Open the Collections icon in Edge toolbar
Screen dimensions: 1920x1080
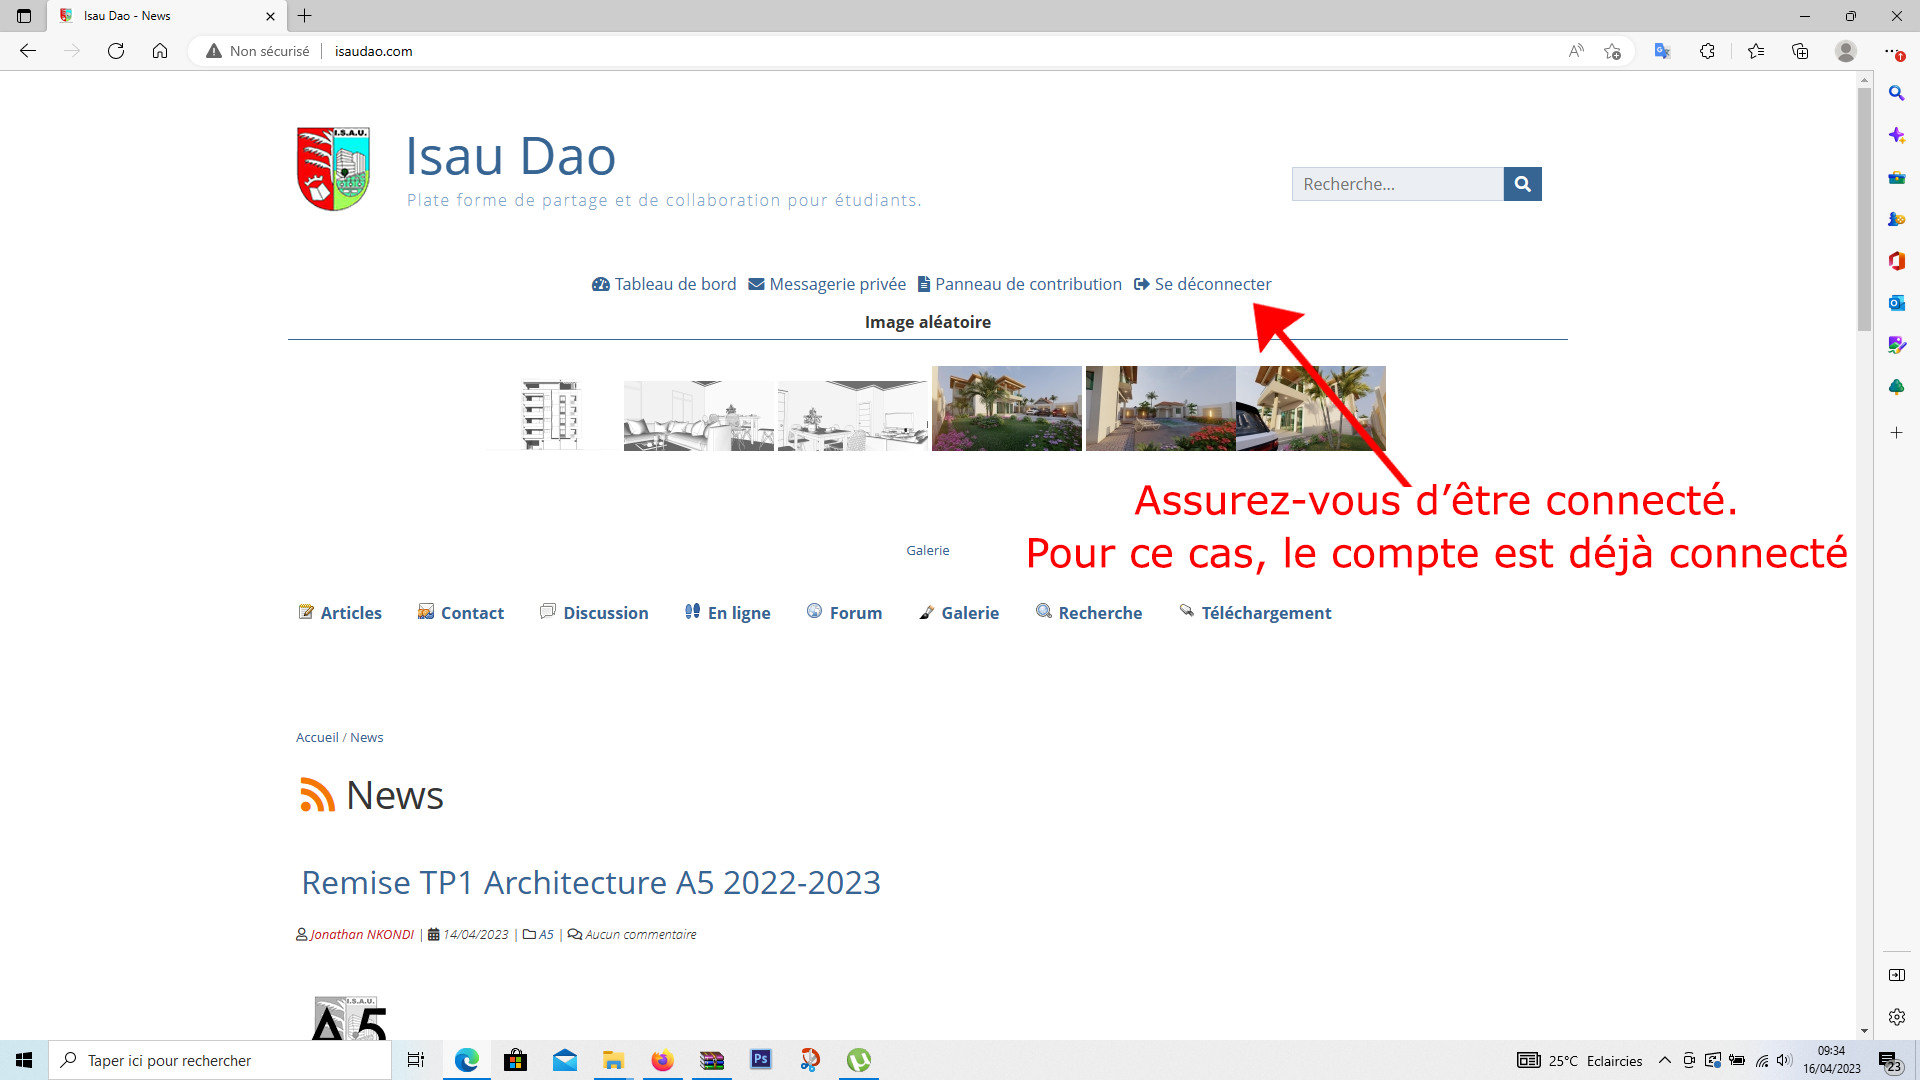[x=1800, y=51]
